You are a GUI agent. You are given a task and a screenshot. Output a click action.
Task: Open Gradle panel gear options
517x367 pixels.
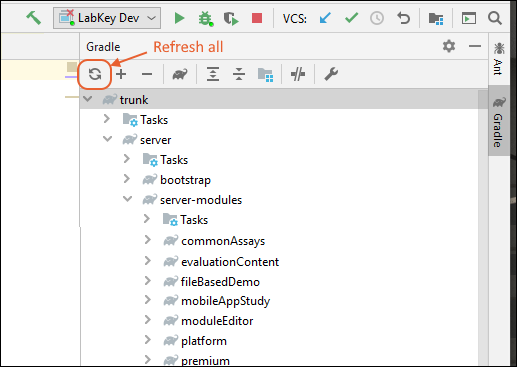click(x=449, y=46)
